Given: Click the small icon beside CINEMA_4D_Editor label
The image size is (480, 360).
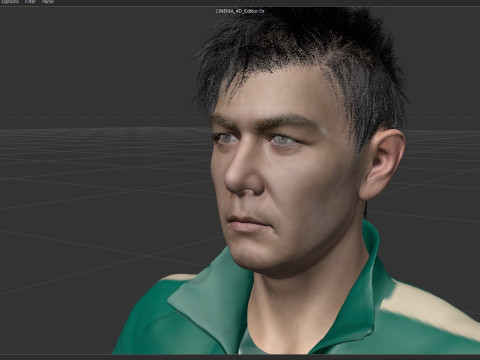Looking at the screenshot, I should (x=262, y=11).
